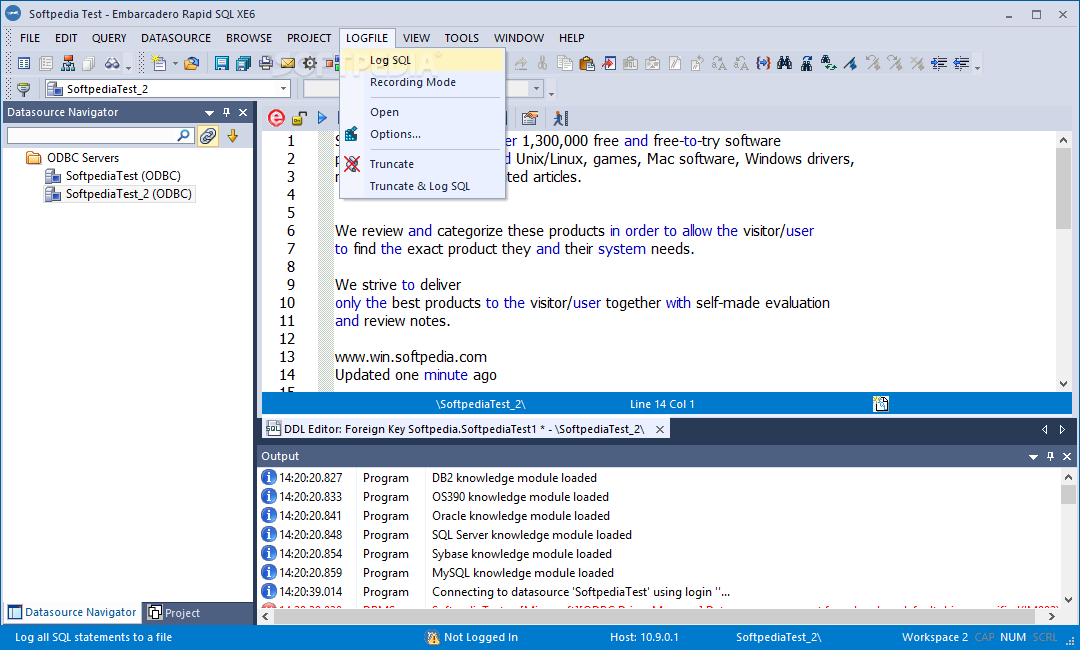Screen dimensions: 1080x650
Task: Click the magnifier search icon in Datasource Navigator
Action: [184, 136]
